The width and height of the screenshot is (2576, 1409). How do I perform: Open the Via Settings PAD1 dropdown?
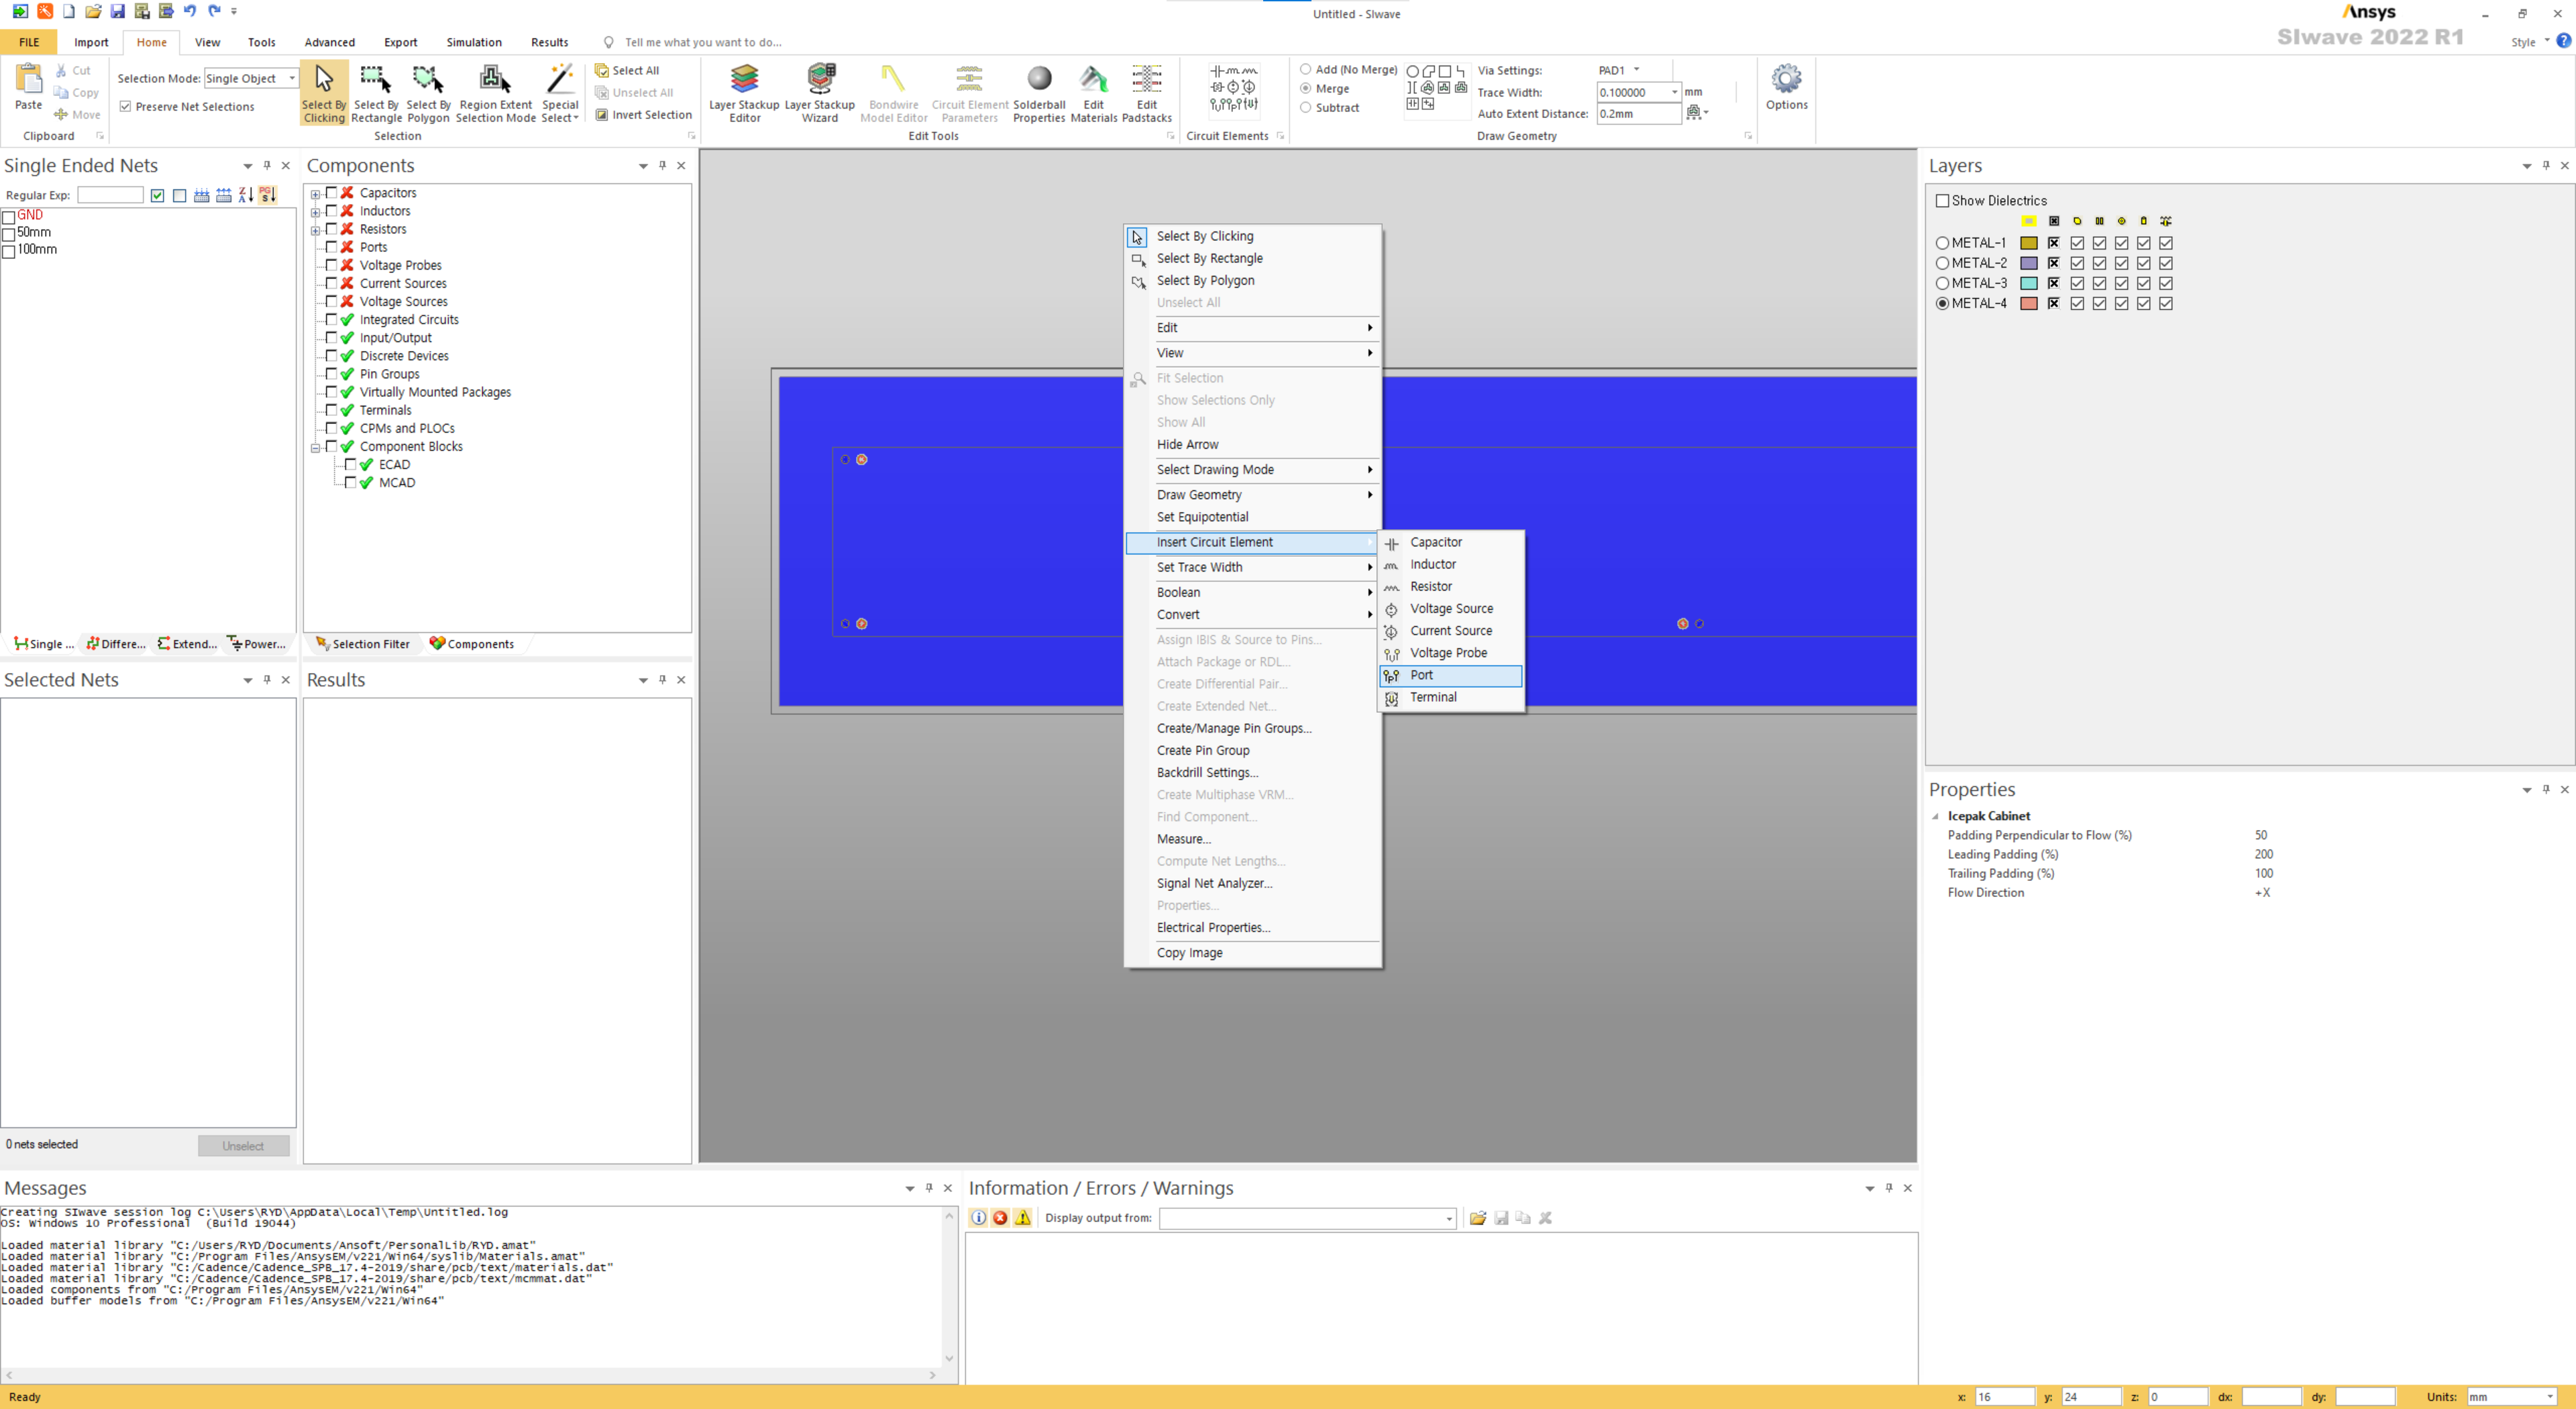(x=1637, y=70)
